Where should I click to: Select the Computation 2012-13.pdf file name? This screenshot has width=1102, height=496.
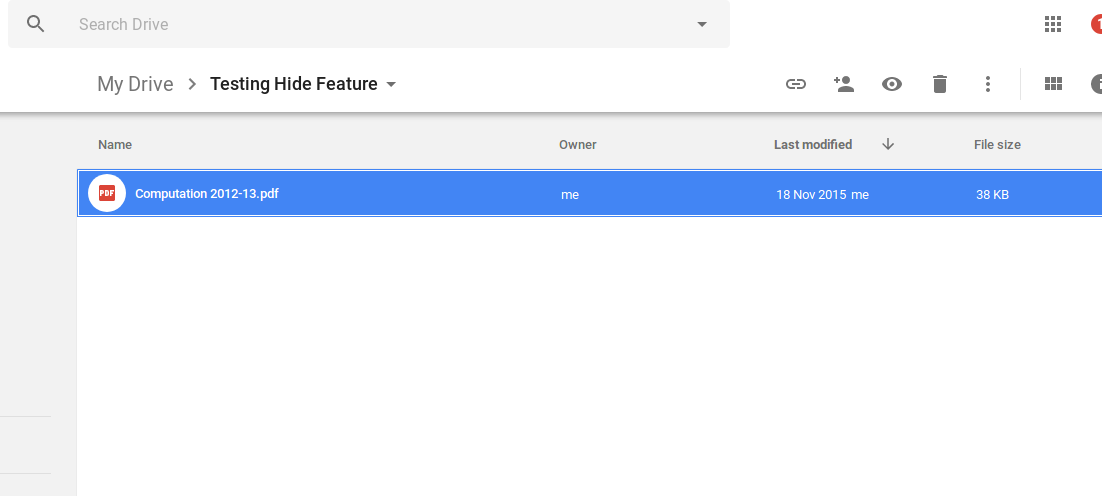(207, 193)
